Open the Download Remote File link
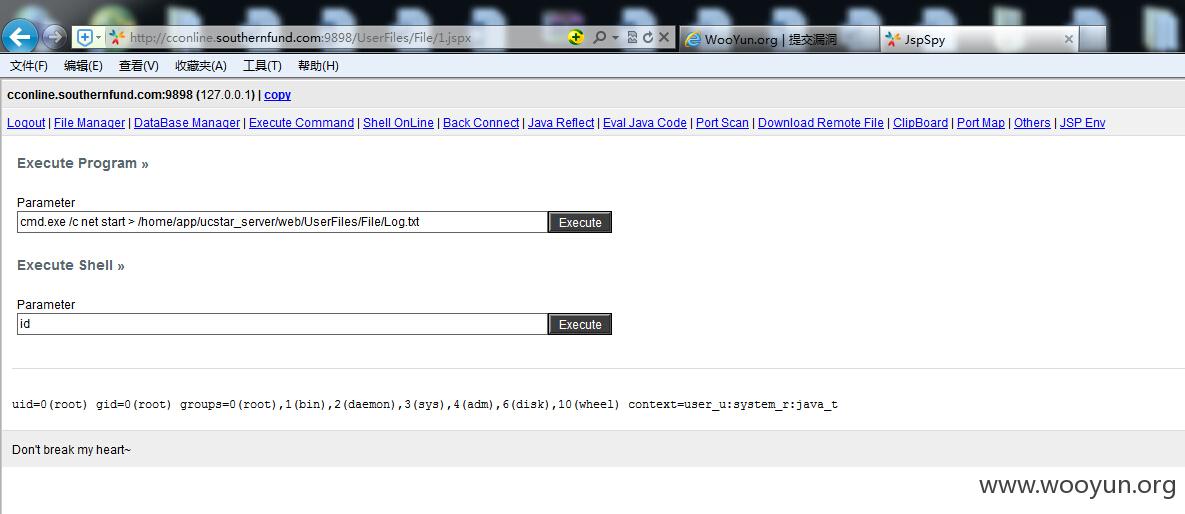 (821, 122)
